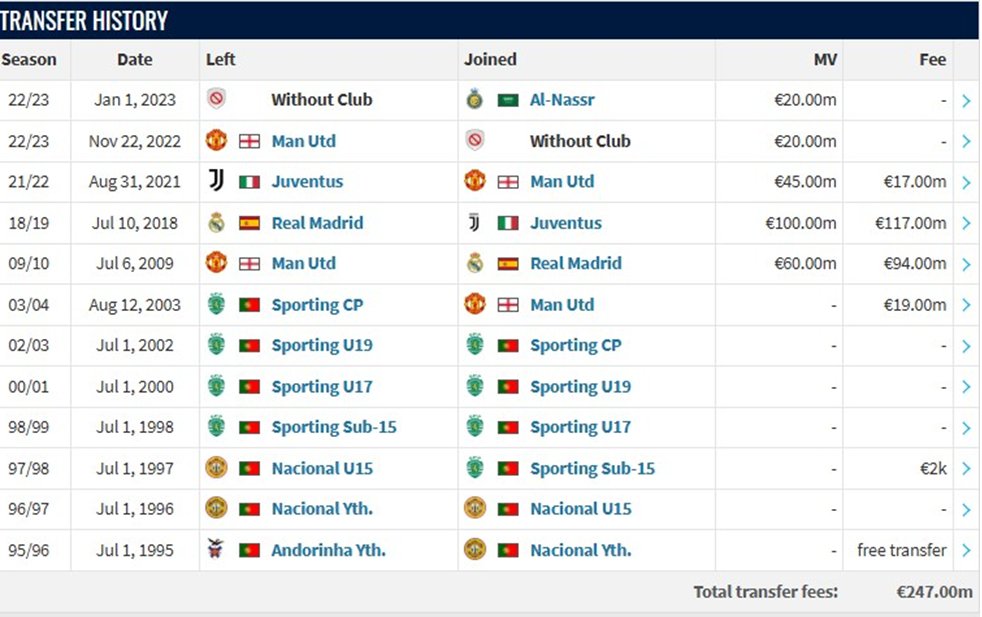Click Sporting CP crest in the 03/04 row

tap(216, 305)
